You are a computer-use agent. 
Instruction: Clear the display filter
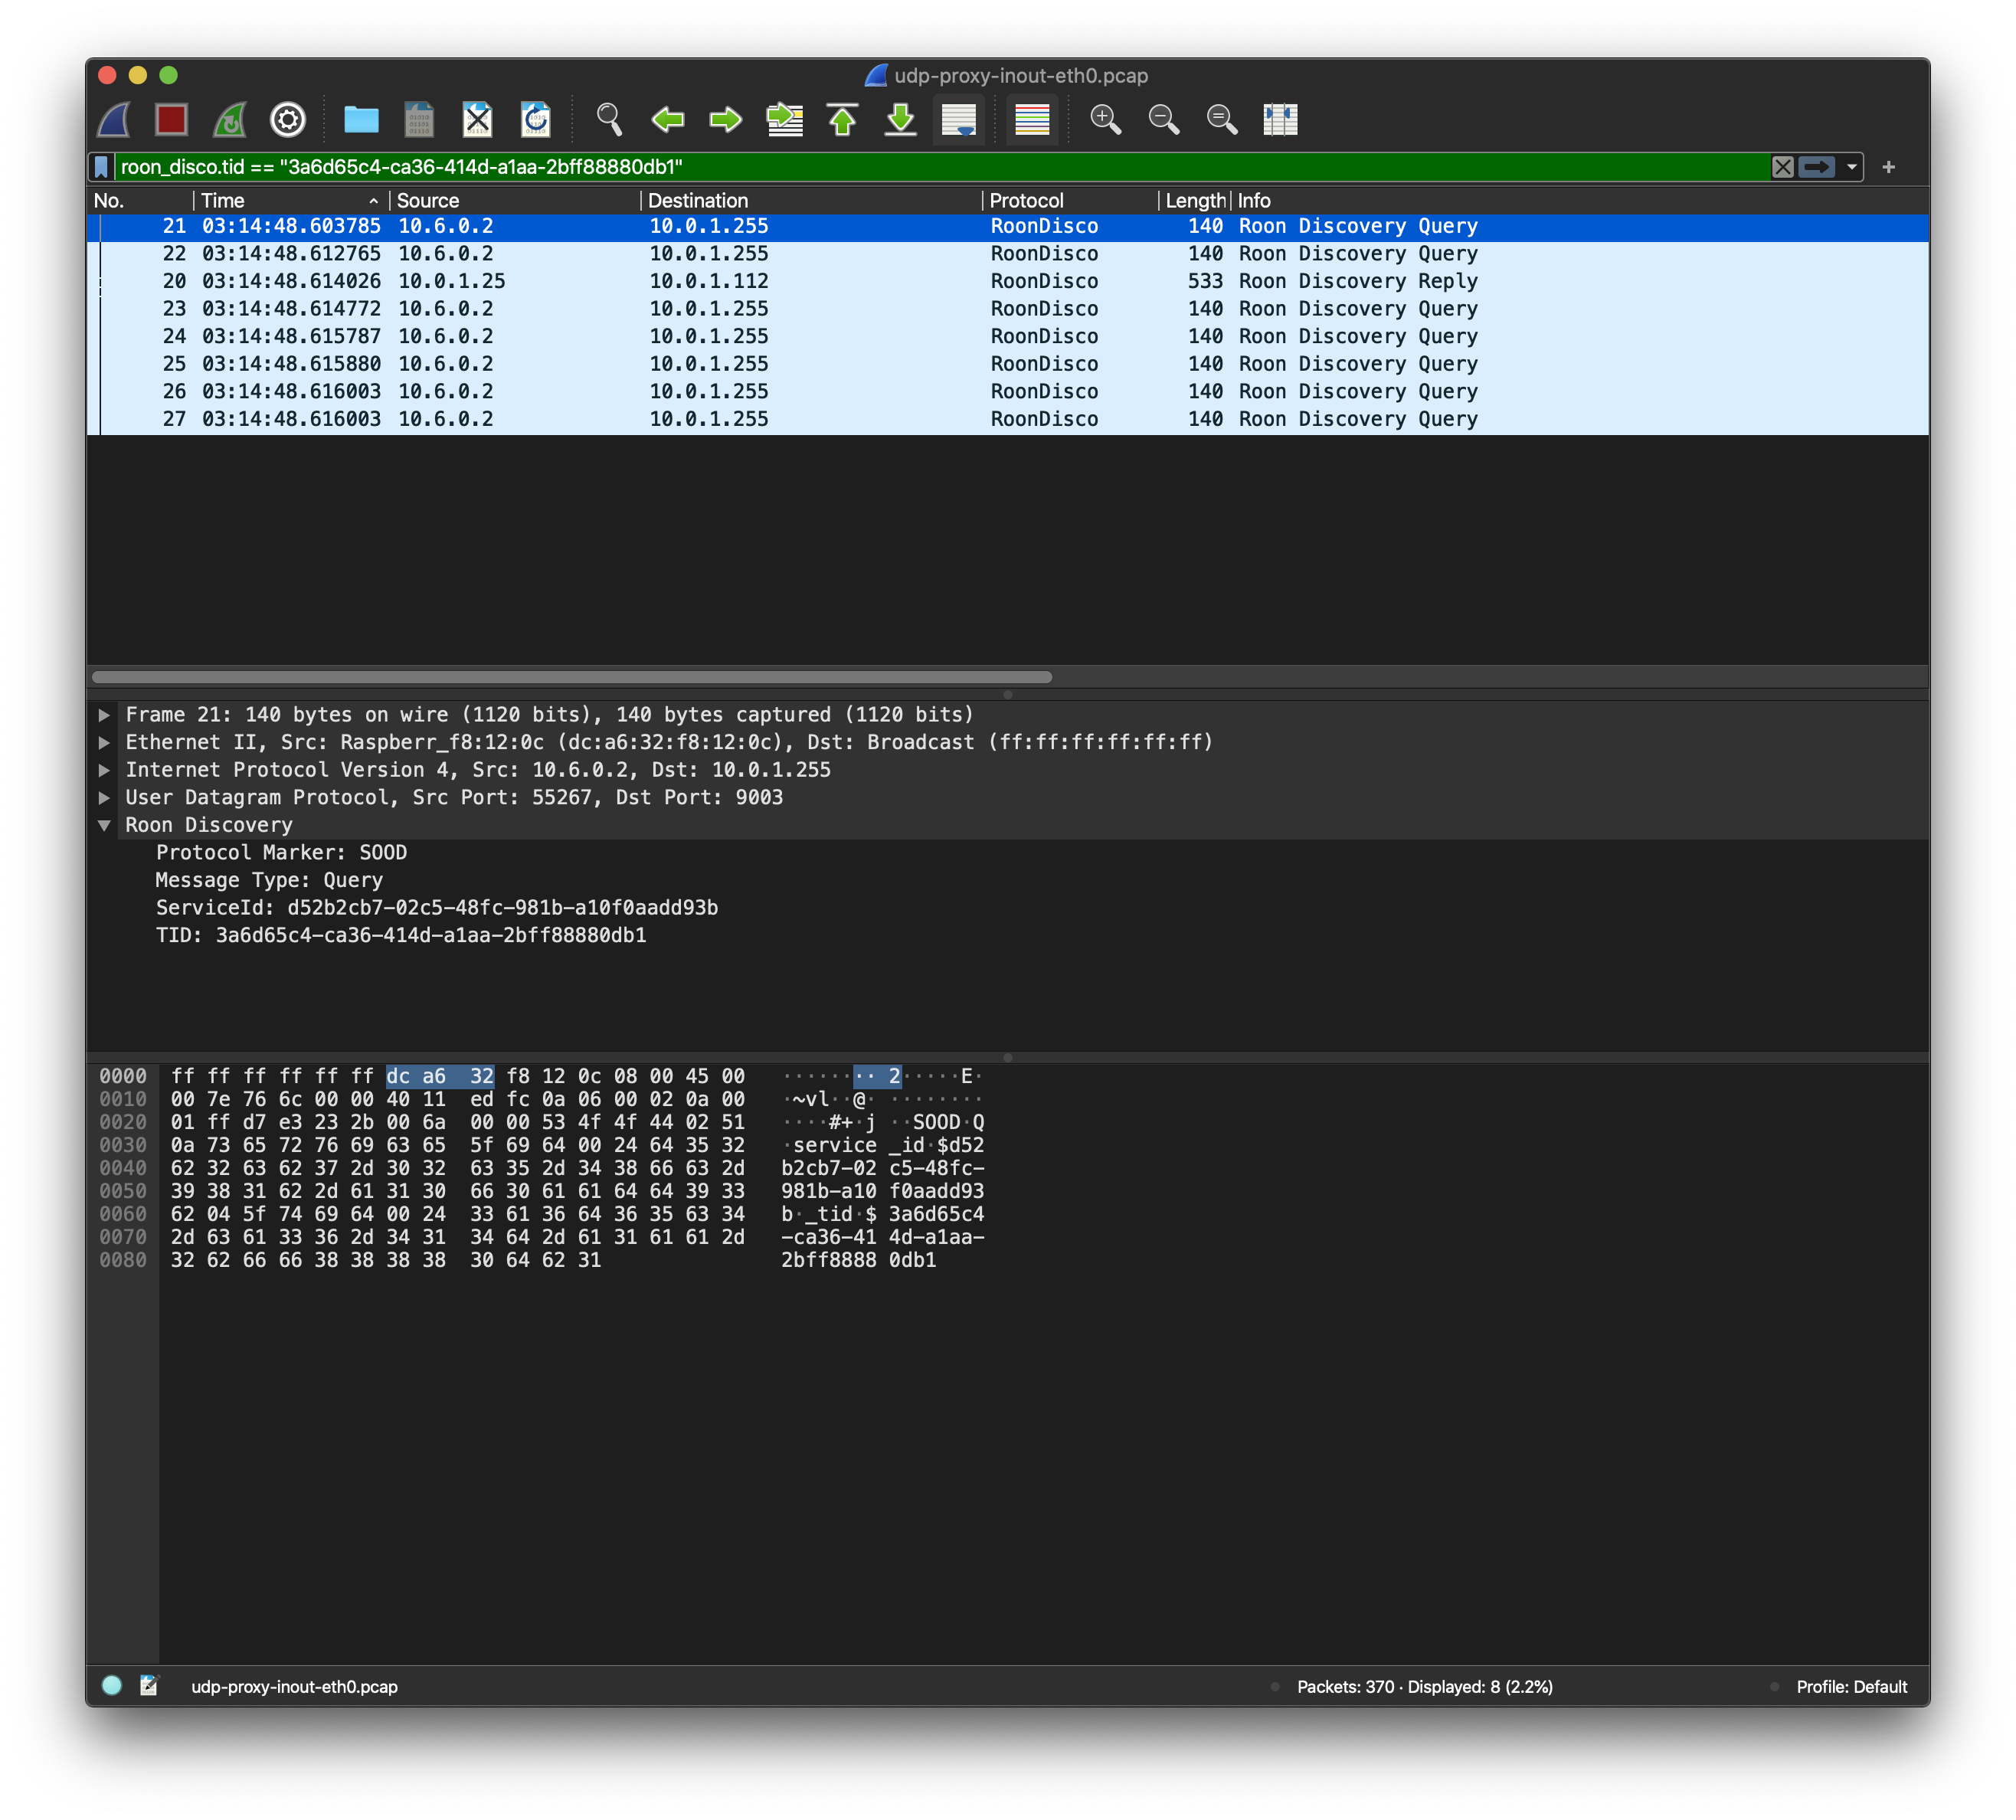point(1782,167)
